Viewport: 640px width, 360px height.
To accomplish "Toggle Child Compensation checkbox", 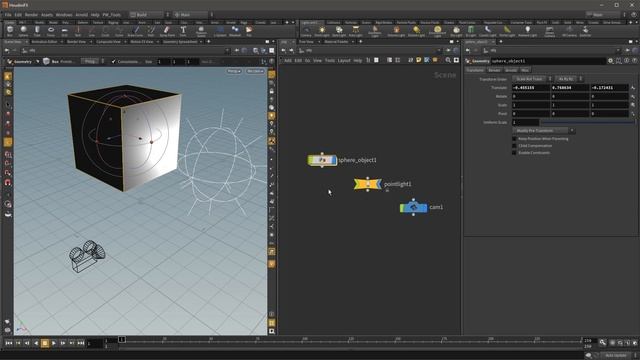I will click(514, 146).
